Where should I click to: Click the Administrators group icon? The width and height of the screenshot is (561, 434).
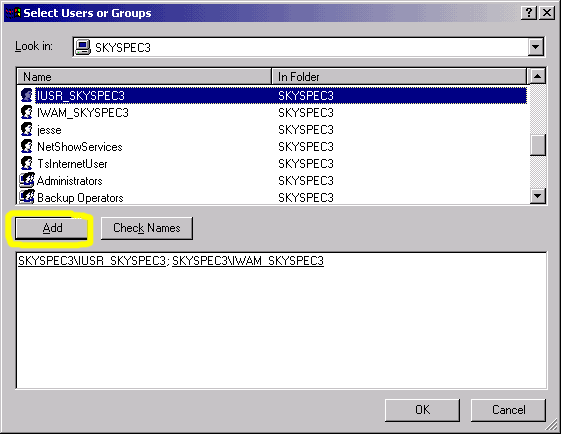click(27, 180)
